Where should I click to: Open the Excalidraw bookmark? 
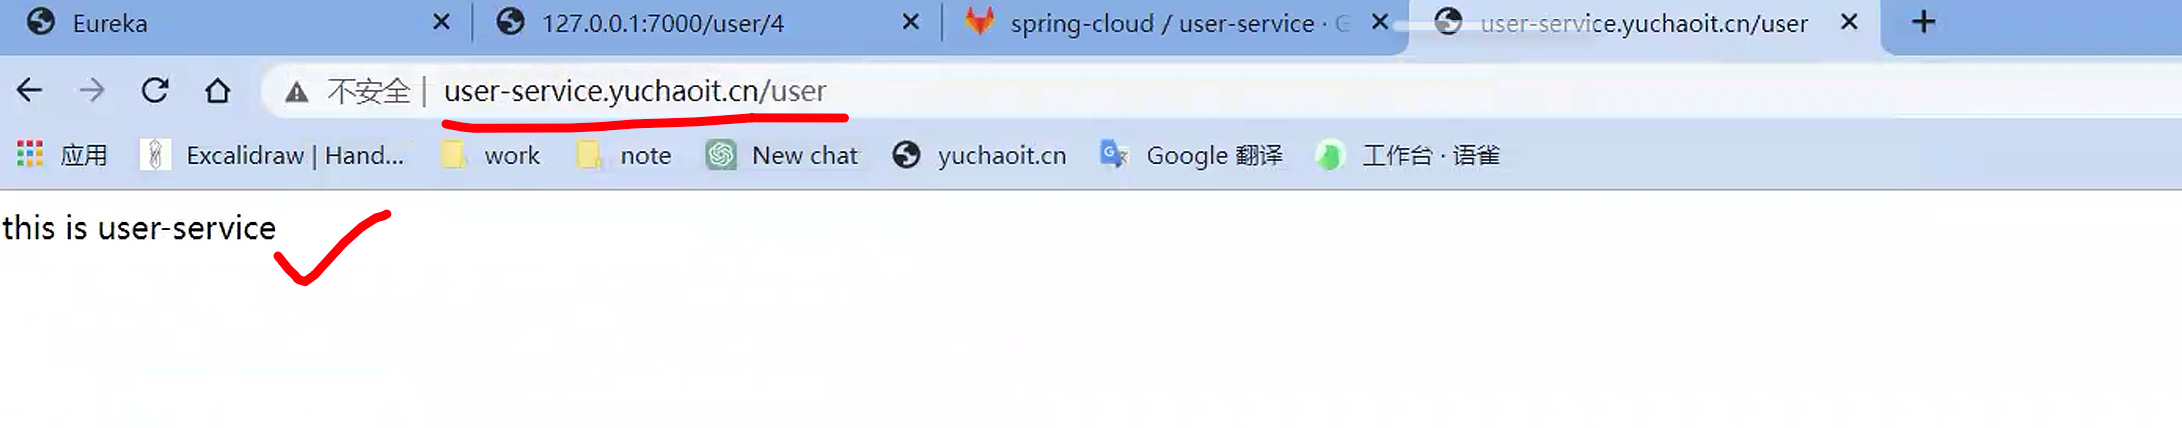[x=272, y=155]
